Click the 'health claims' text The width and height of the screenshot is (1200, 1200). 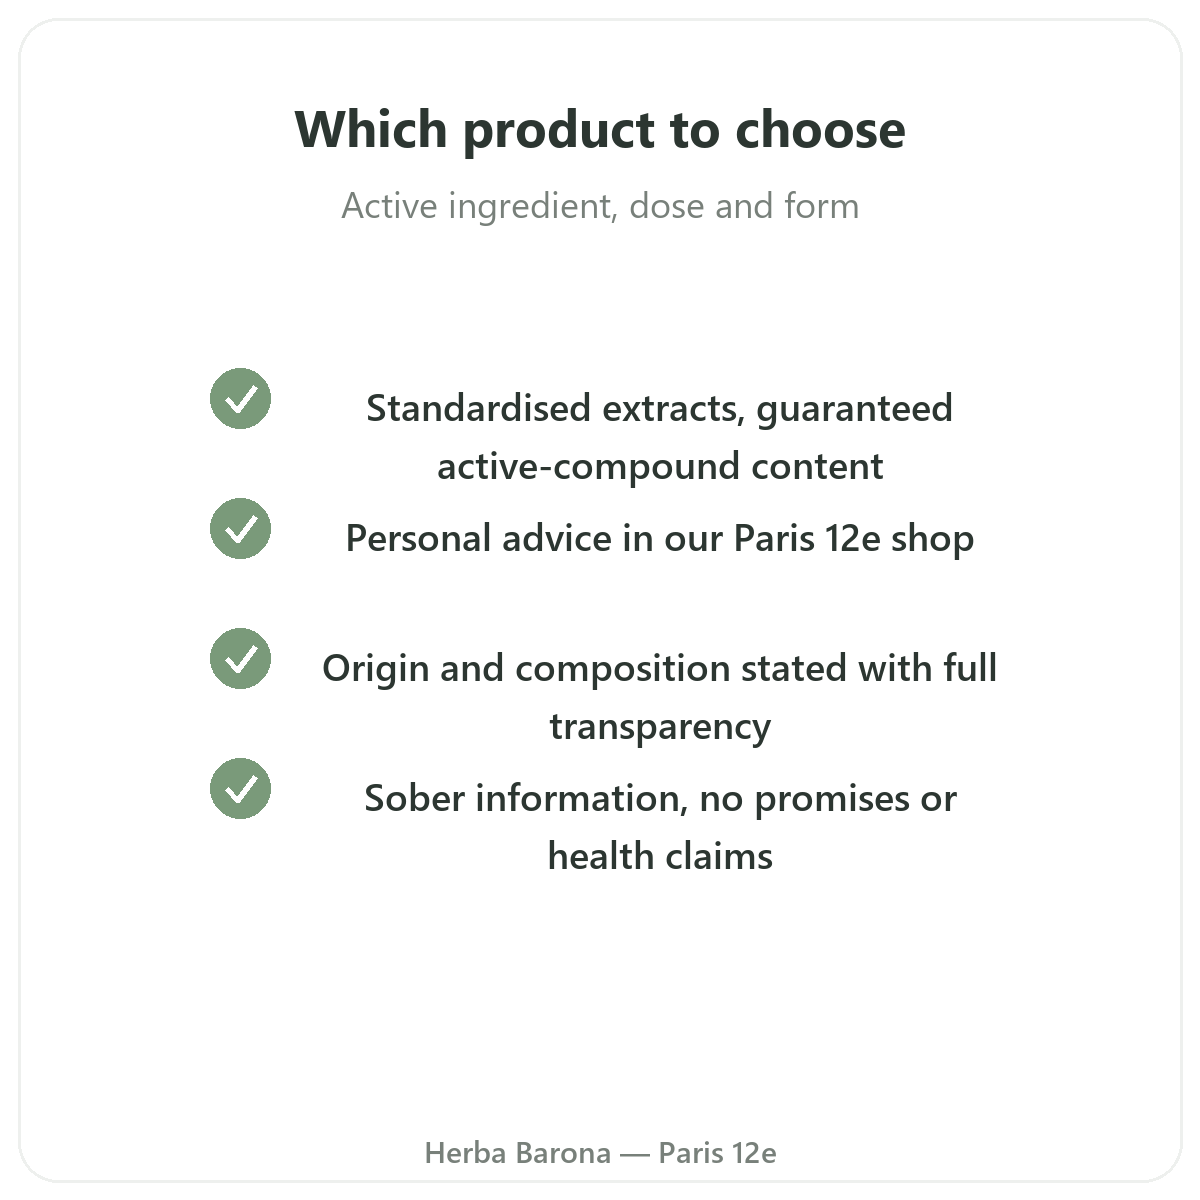(660, 857)
